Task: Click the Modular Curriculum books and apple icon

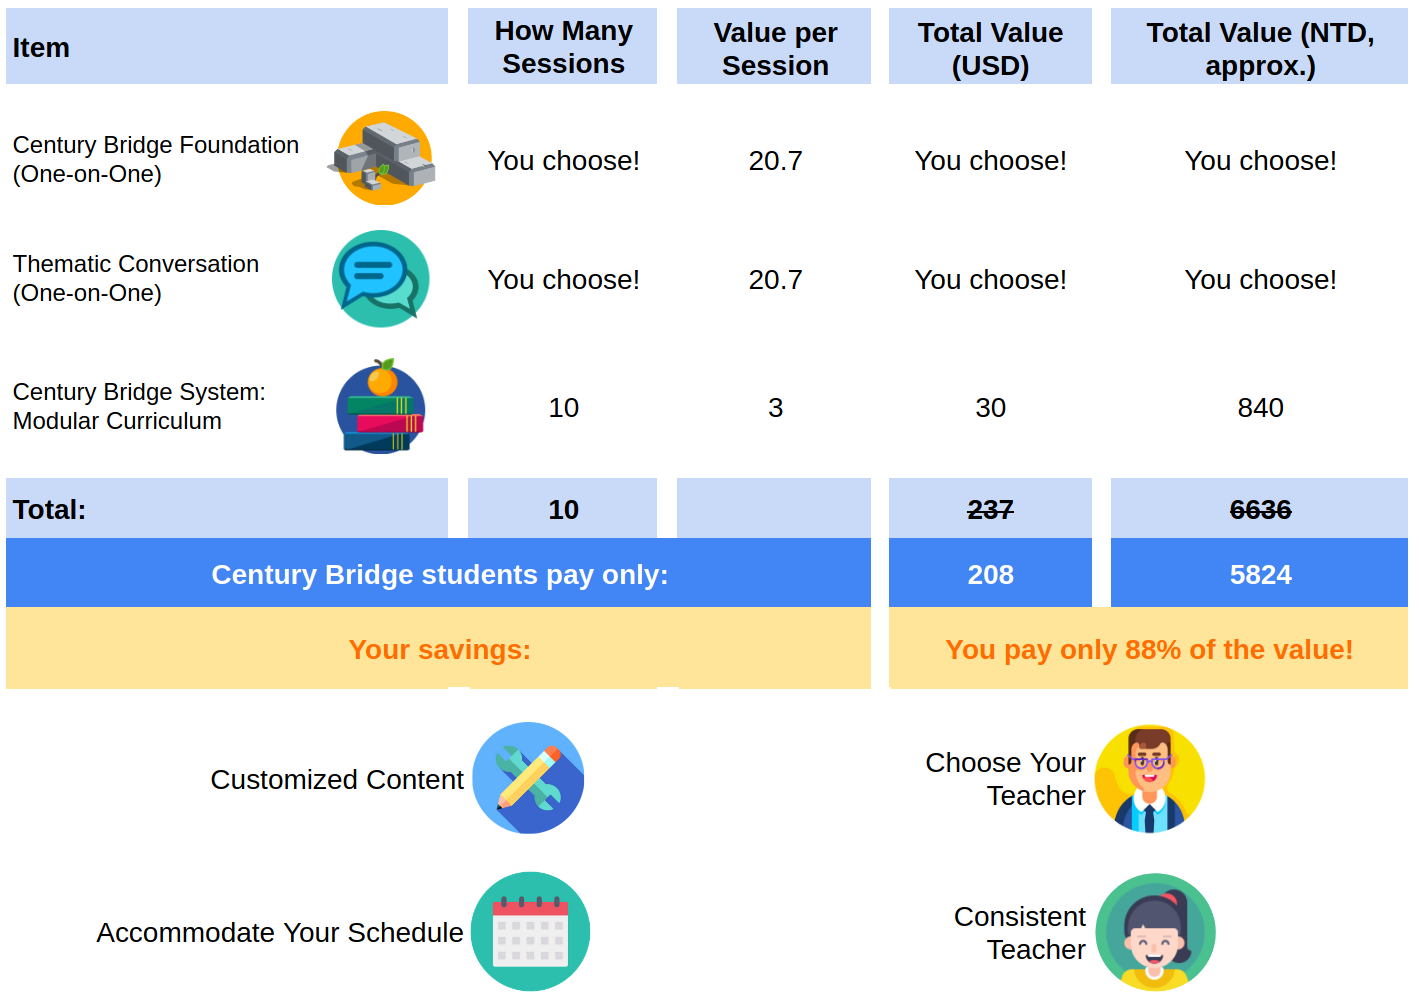Action: pyautogui.click(x=381, y=407)
